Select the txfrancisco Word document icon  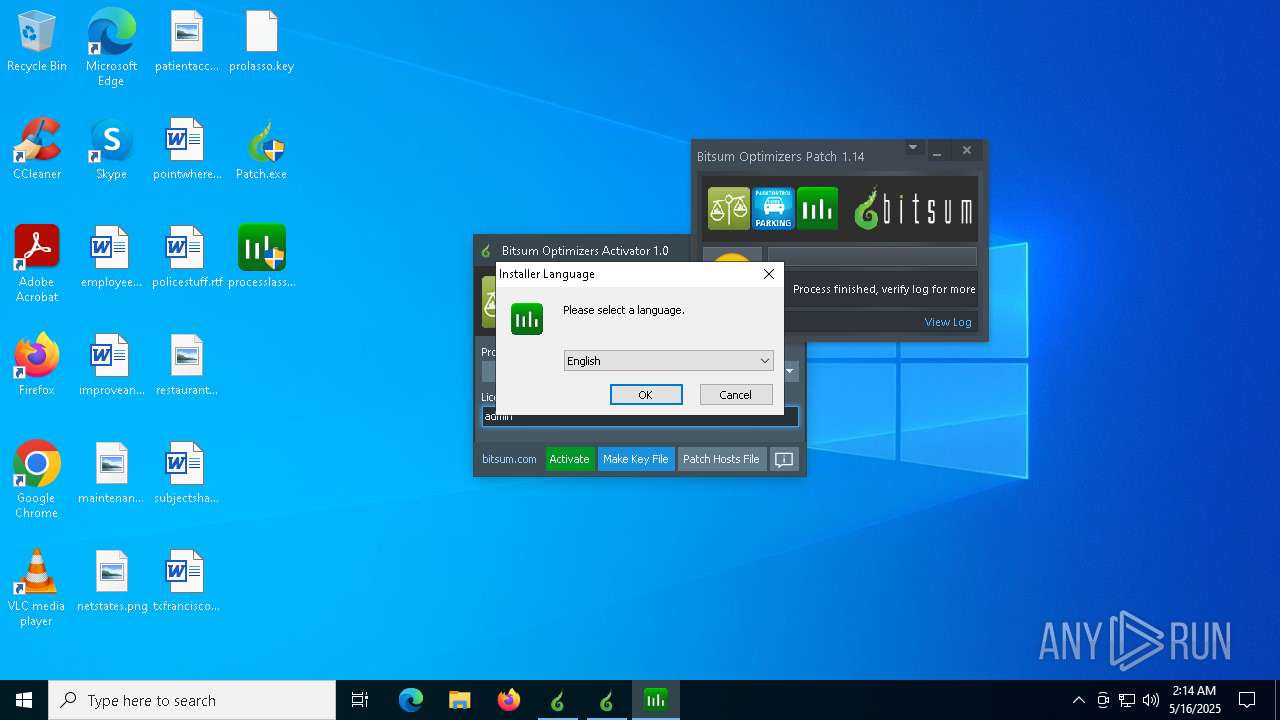click(186, 581)
